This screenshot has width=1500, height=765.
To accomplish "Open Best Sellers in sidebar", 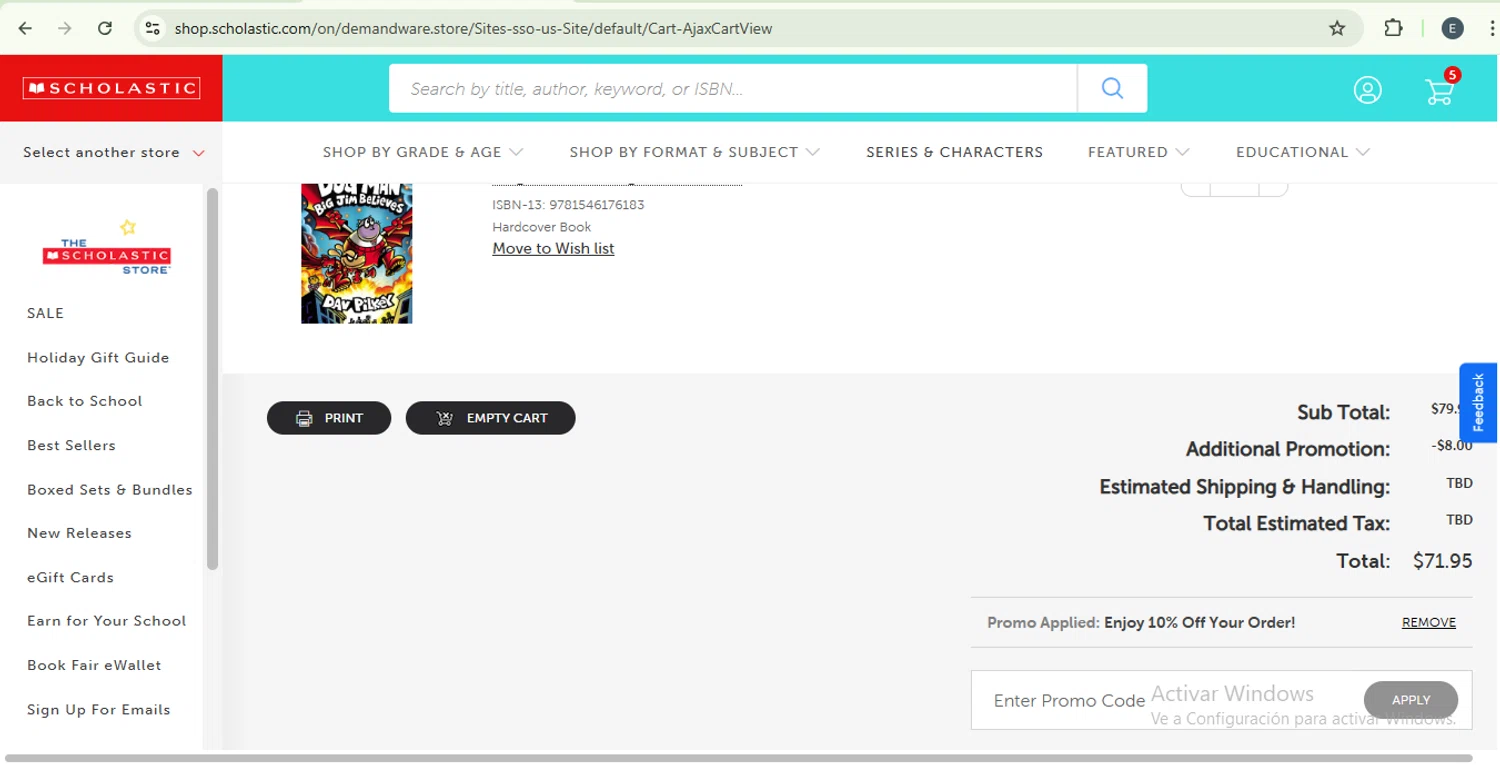I will [x=71, y=445].
